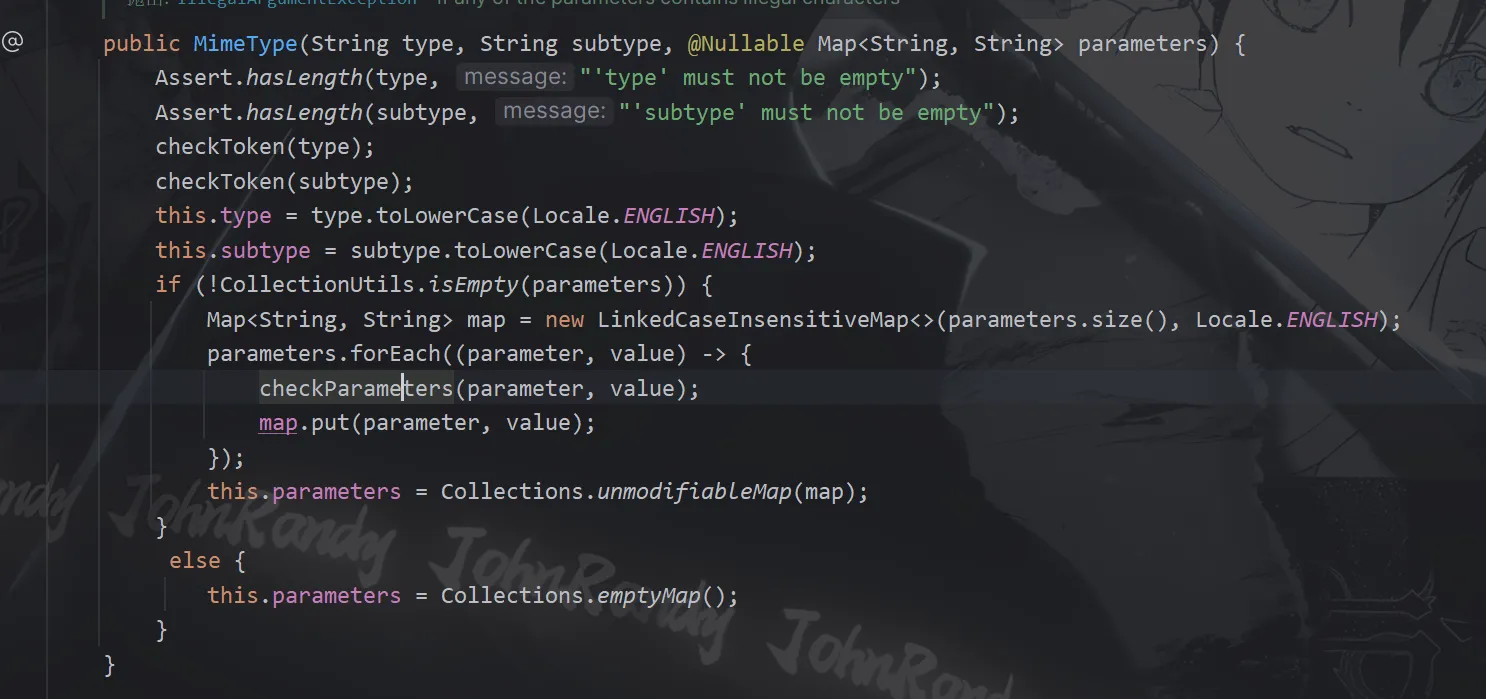Click the @Nullable annotation
Viewport: 1486px width, 699px height.
(x=746, y=44)
